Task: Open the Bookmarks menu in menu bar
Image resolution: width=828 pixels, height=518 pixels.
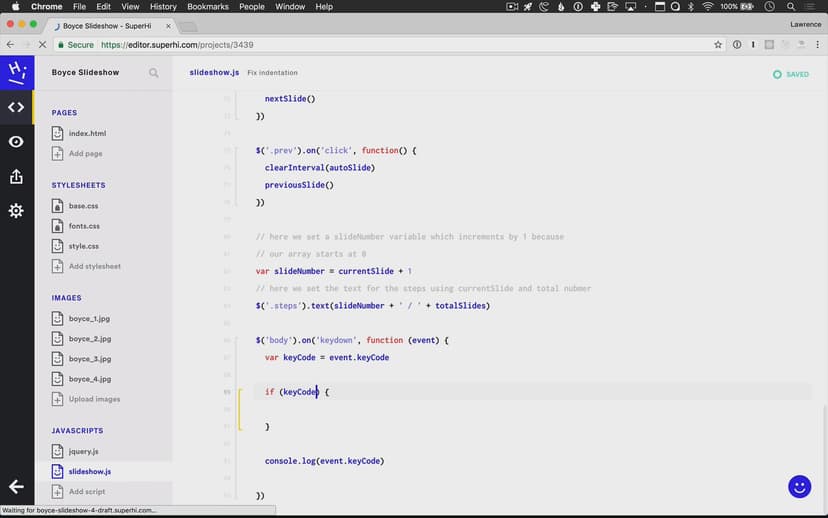Action: (208, 7)
